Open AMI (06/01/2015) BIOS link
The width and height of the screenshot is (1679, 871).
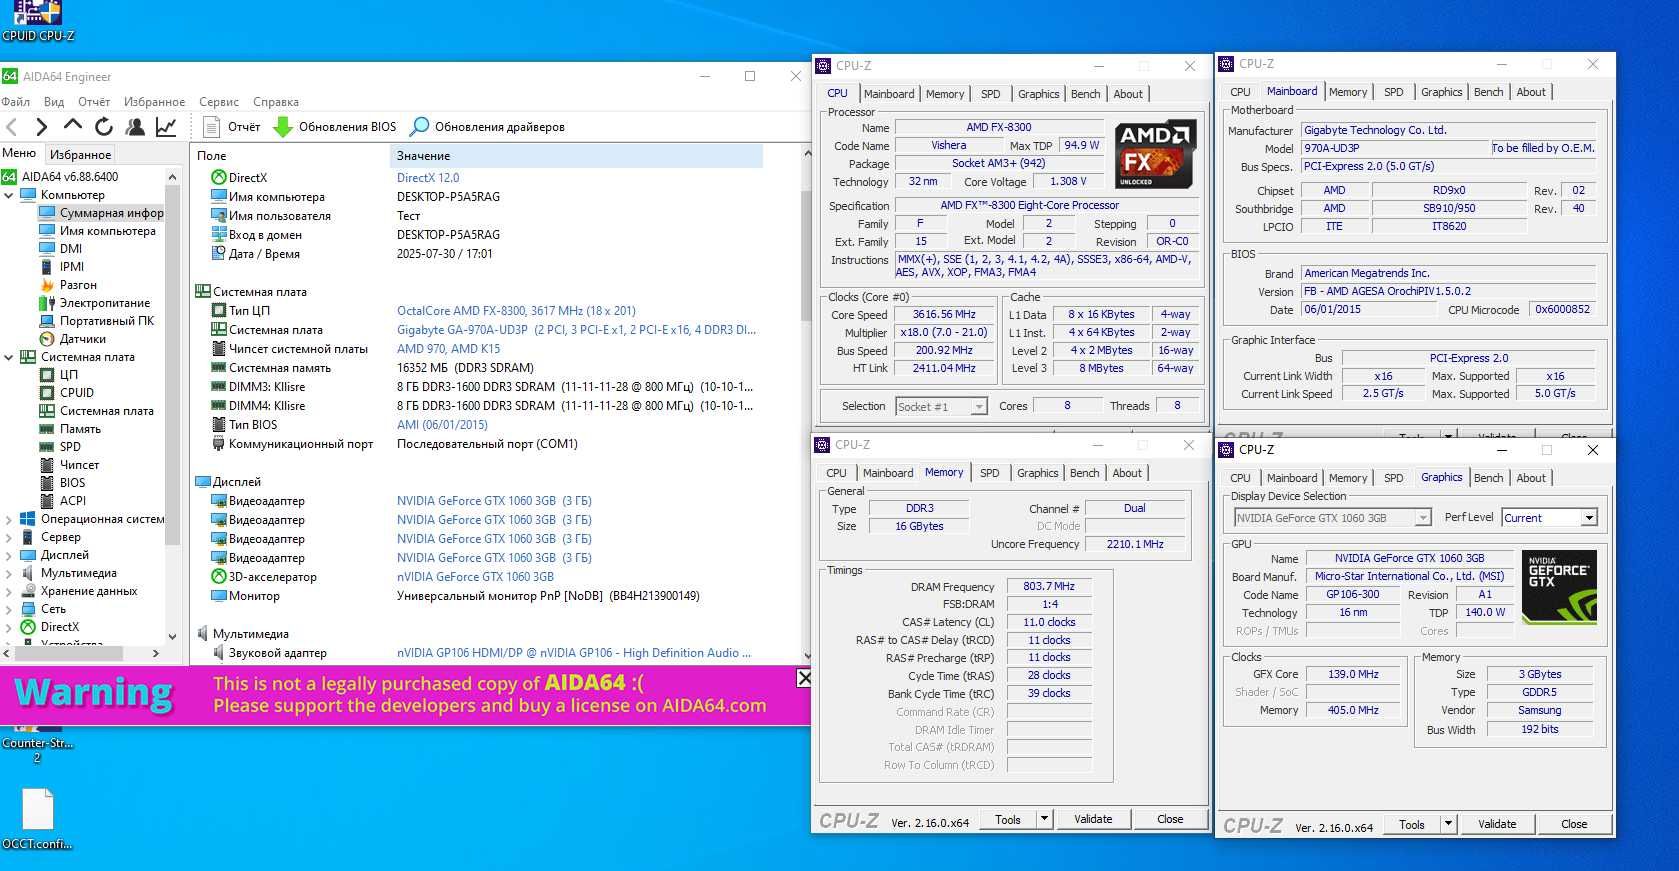[442, 425]
